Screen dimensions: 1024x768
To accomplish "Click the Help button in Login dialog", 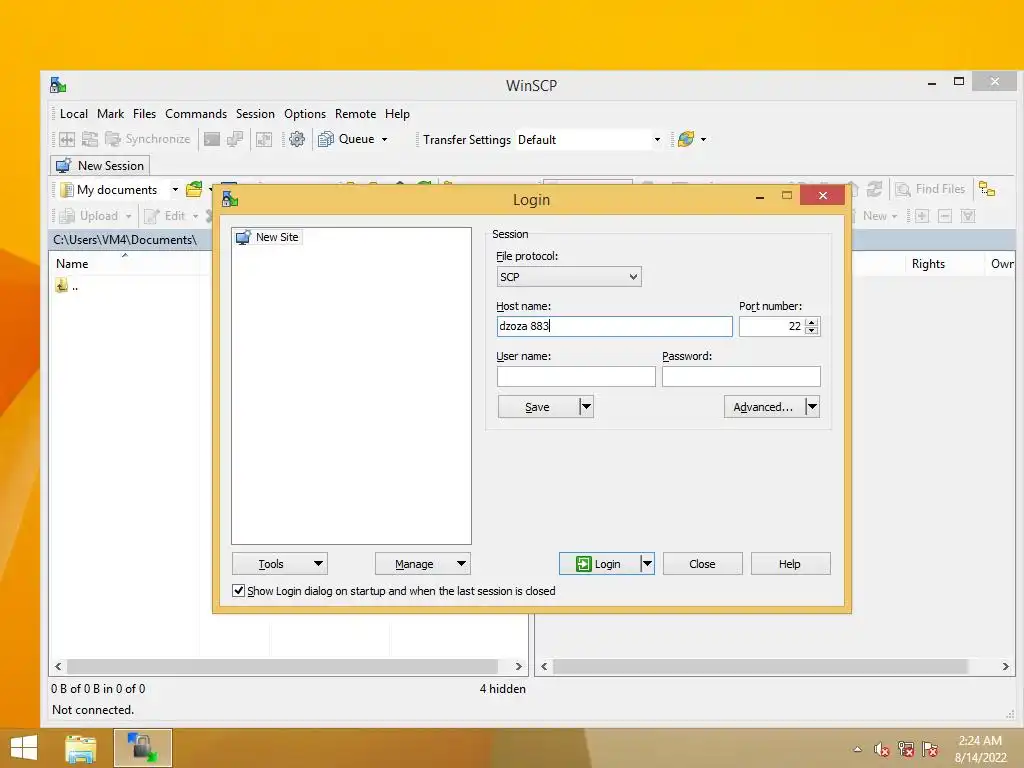I will [790, 564].
